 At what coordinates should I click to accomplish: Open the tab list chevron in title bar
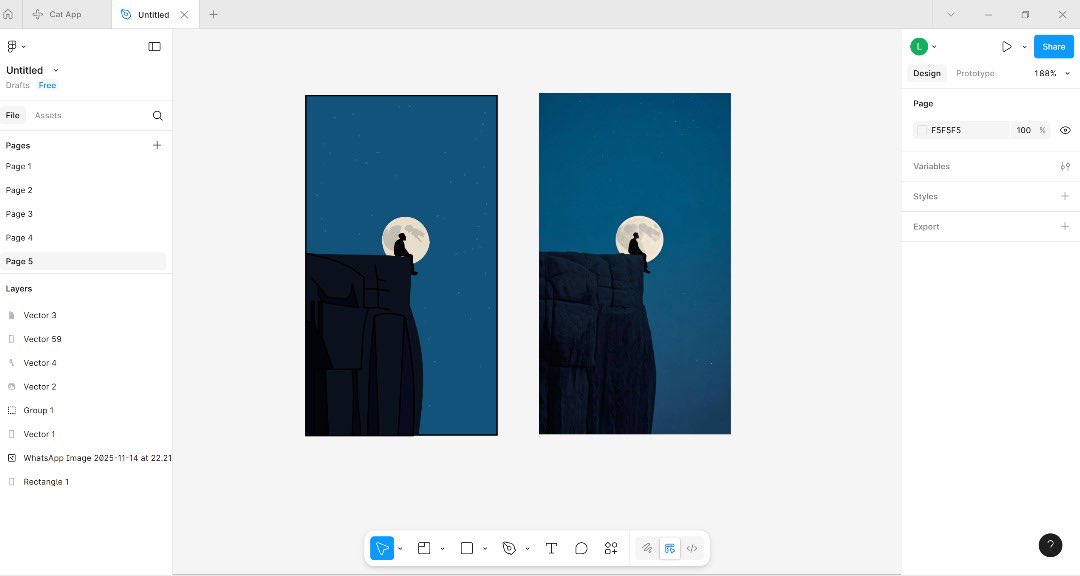tap(951, 14)
